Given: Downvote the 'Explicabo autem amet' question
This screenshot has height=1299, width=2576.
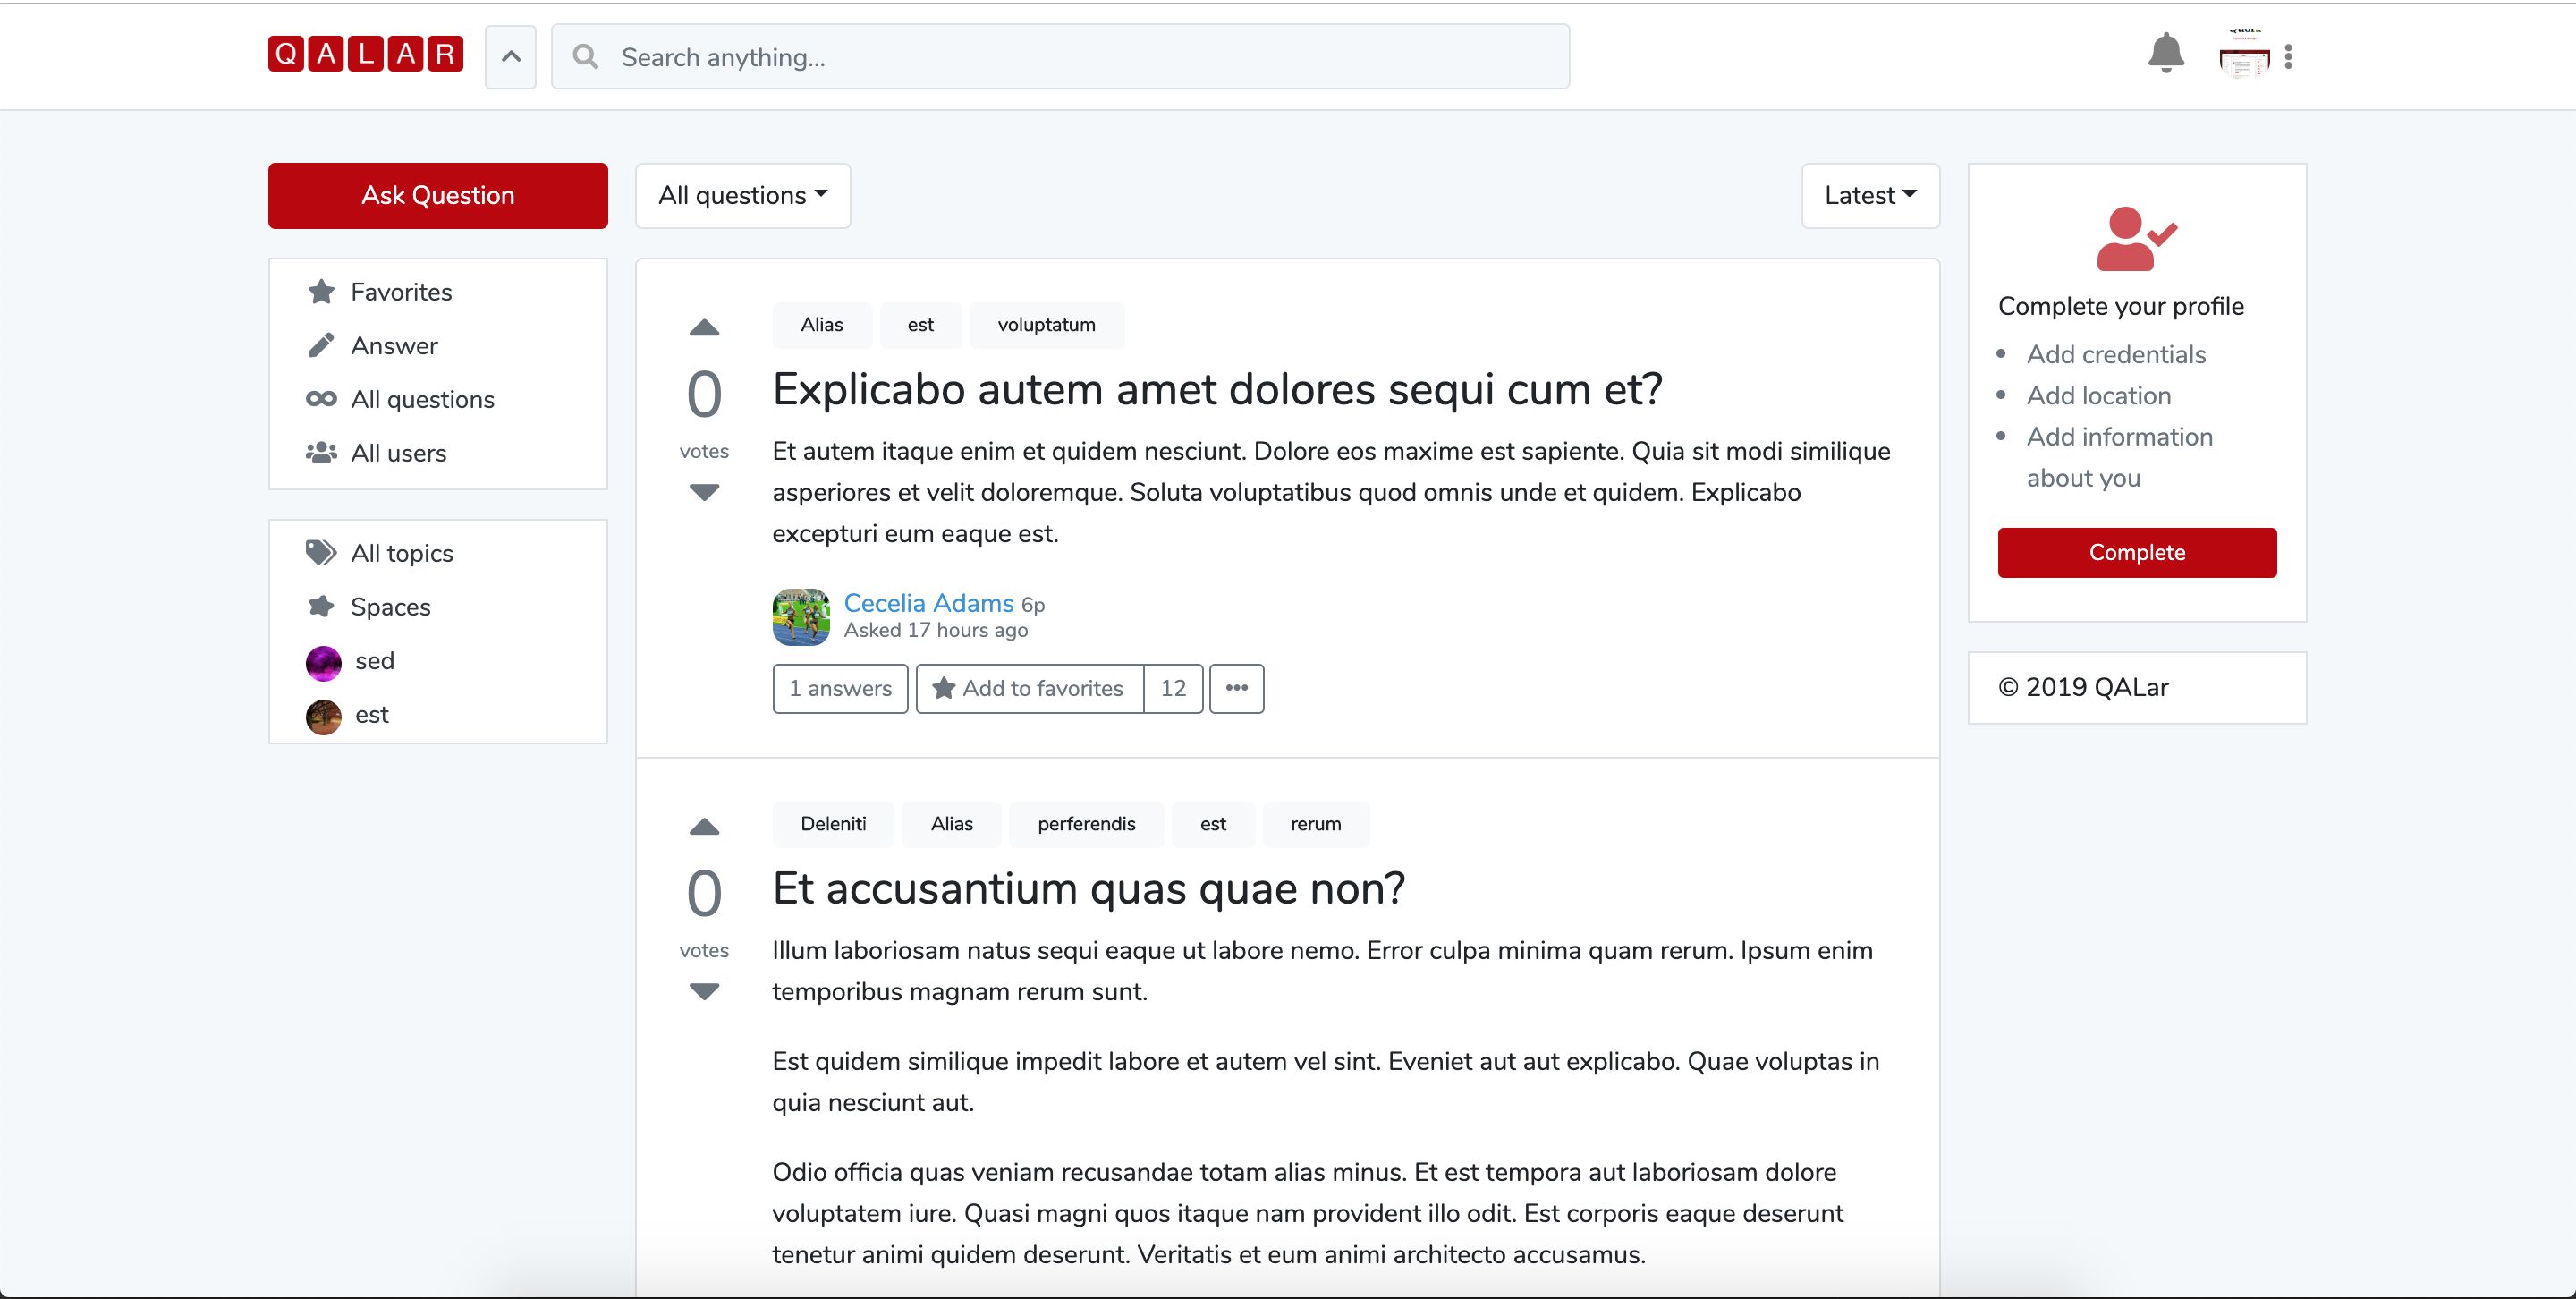Looking at the screenshot, I should click(704, 492).
